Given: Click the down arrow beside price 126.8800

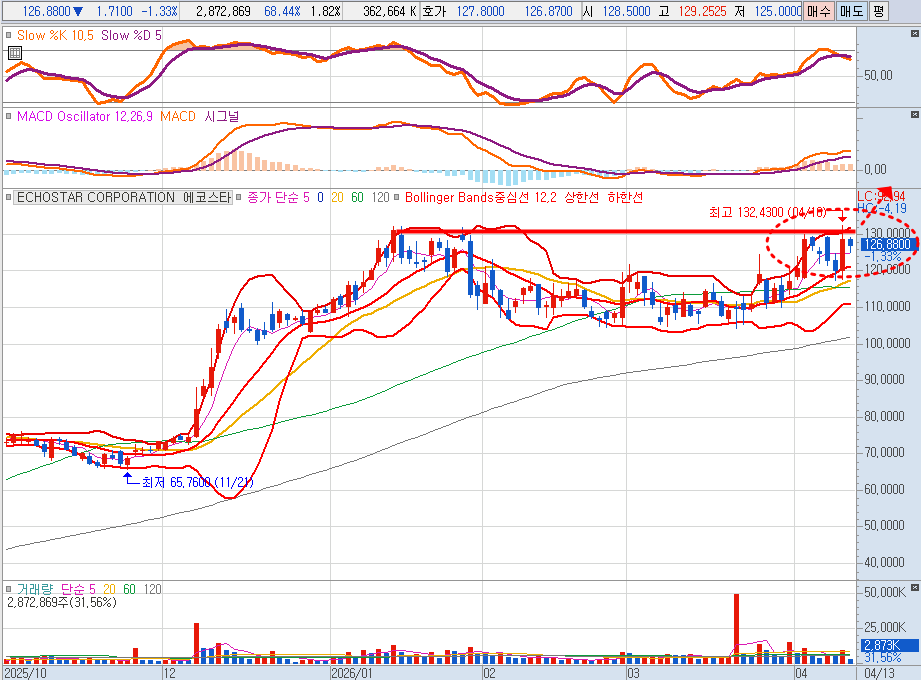Looking at the screenshot, I should click(79, 10).
